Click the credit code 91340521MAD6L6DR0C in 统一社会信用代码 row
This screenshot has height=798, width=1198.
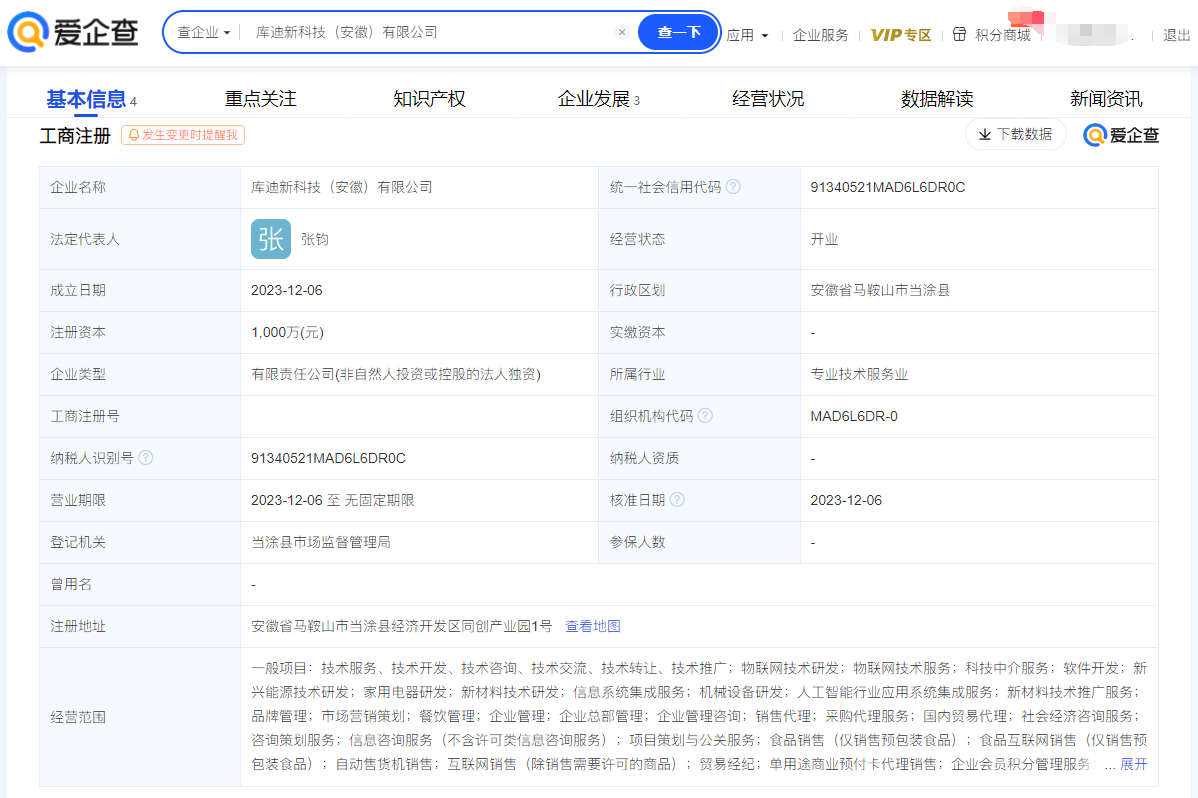point(888,187)
